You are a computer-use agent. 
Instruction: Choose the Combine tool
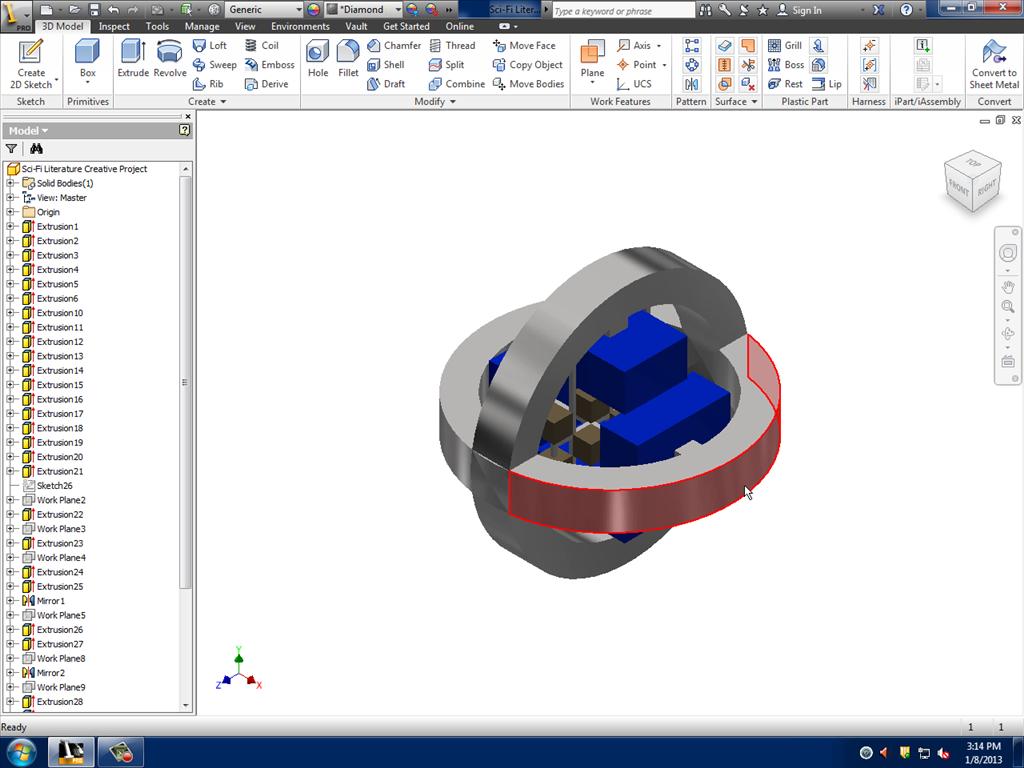coord(456,84)
